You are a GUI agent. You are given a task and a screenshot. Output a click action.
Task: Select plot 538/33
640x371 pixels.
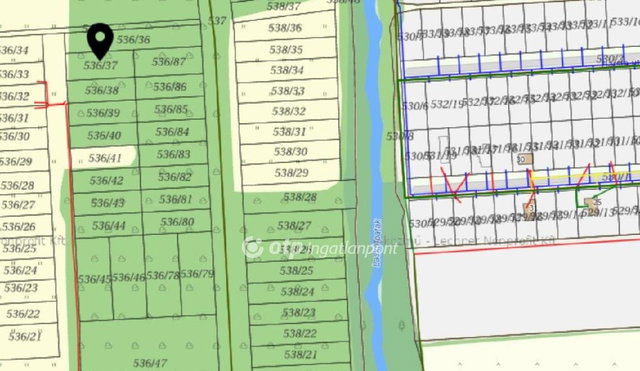(288, 90)
